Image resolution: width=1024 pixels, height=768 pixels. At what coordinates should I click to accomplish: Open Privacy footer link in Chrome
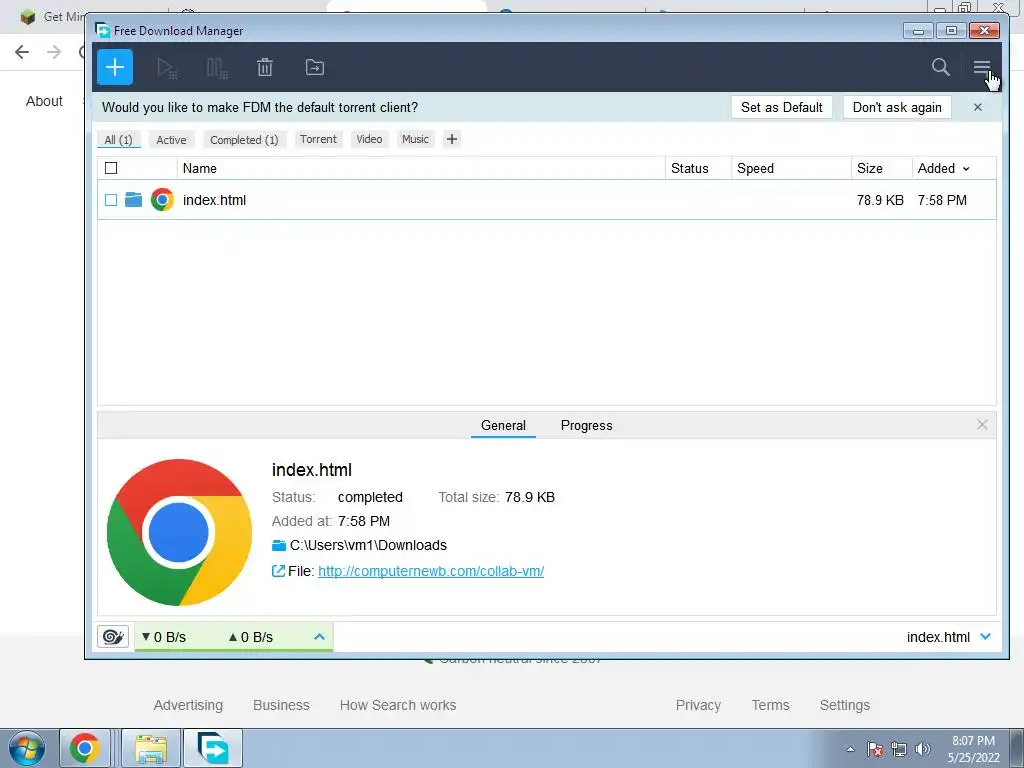698,705
